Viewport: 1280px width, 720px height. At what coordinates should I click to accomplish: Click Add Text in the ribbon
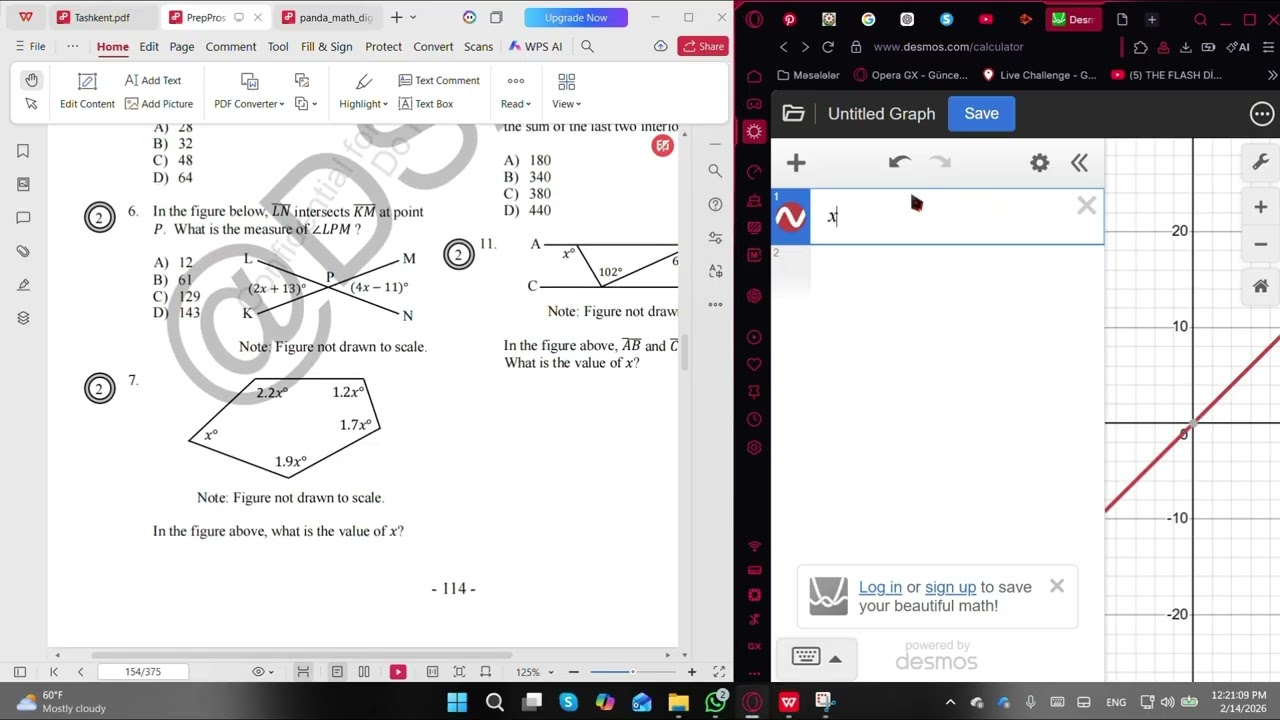153,80
